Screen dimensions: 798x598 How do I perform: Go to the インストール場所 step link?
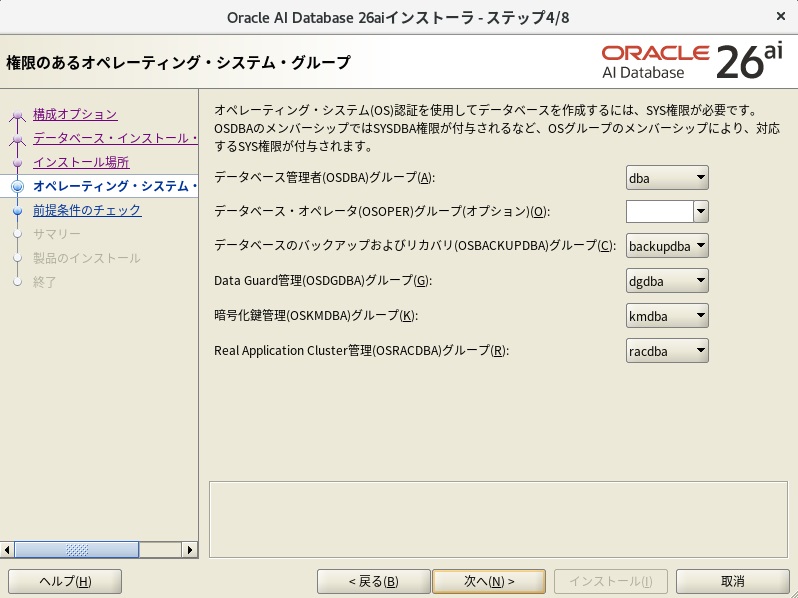tap(81, 162)
